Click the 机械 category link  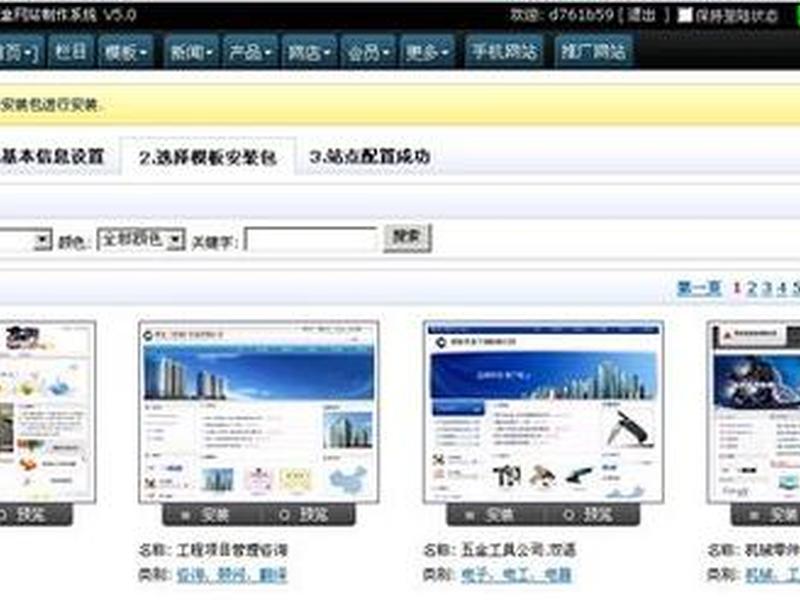click(760, 575)
